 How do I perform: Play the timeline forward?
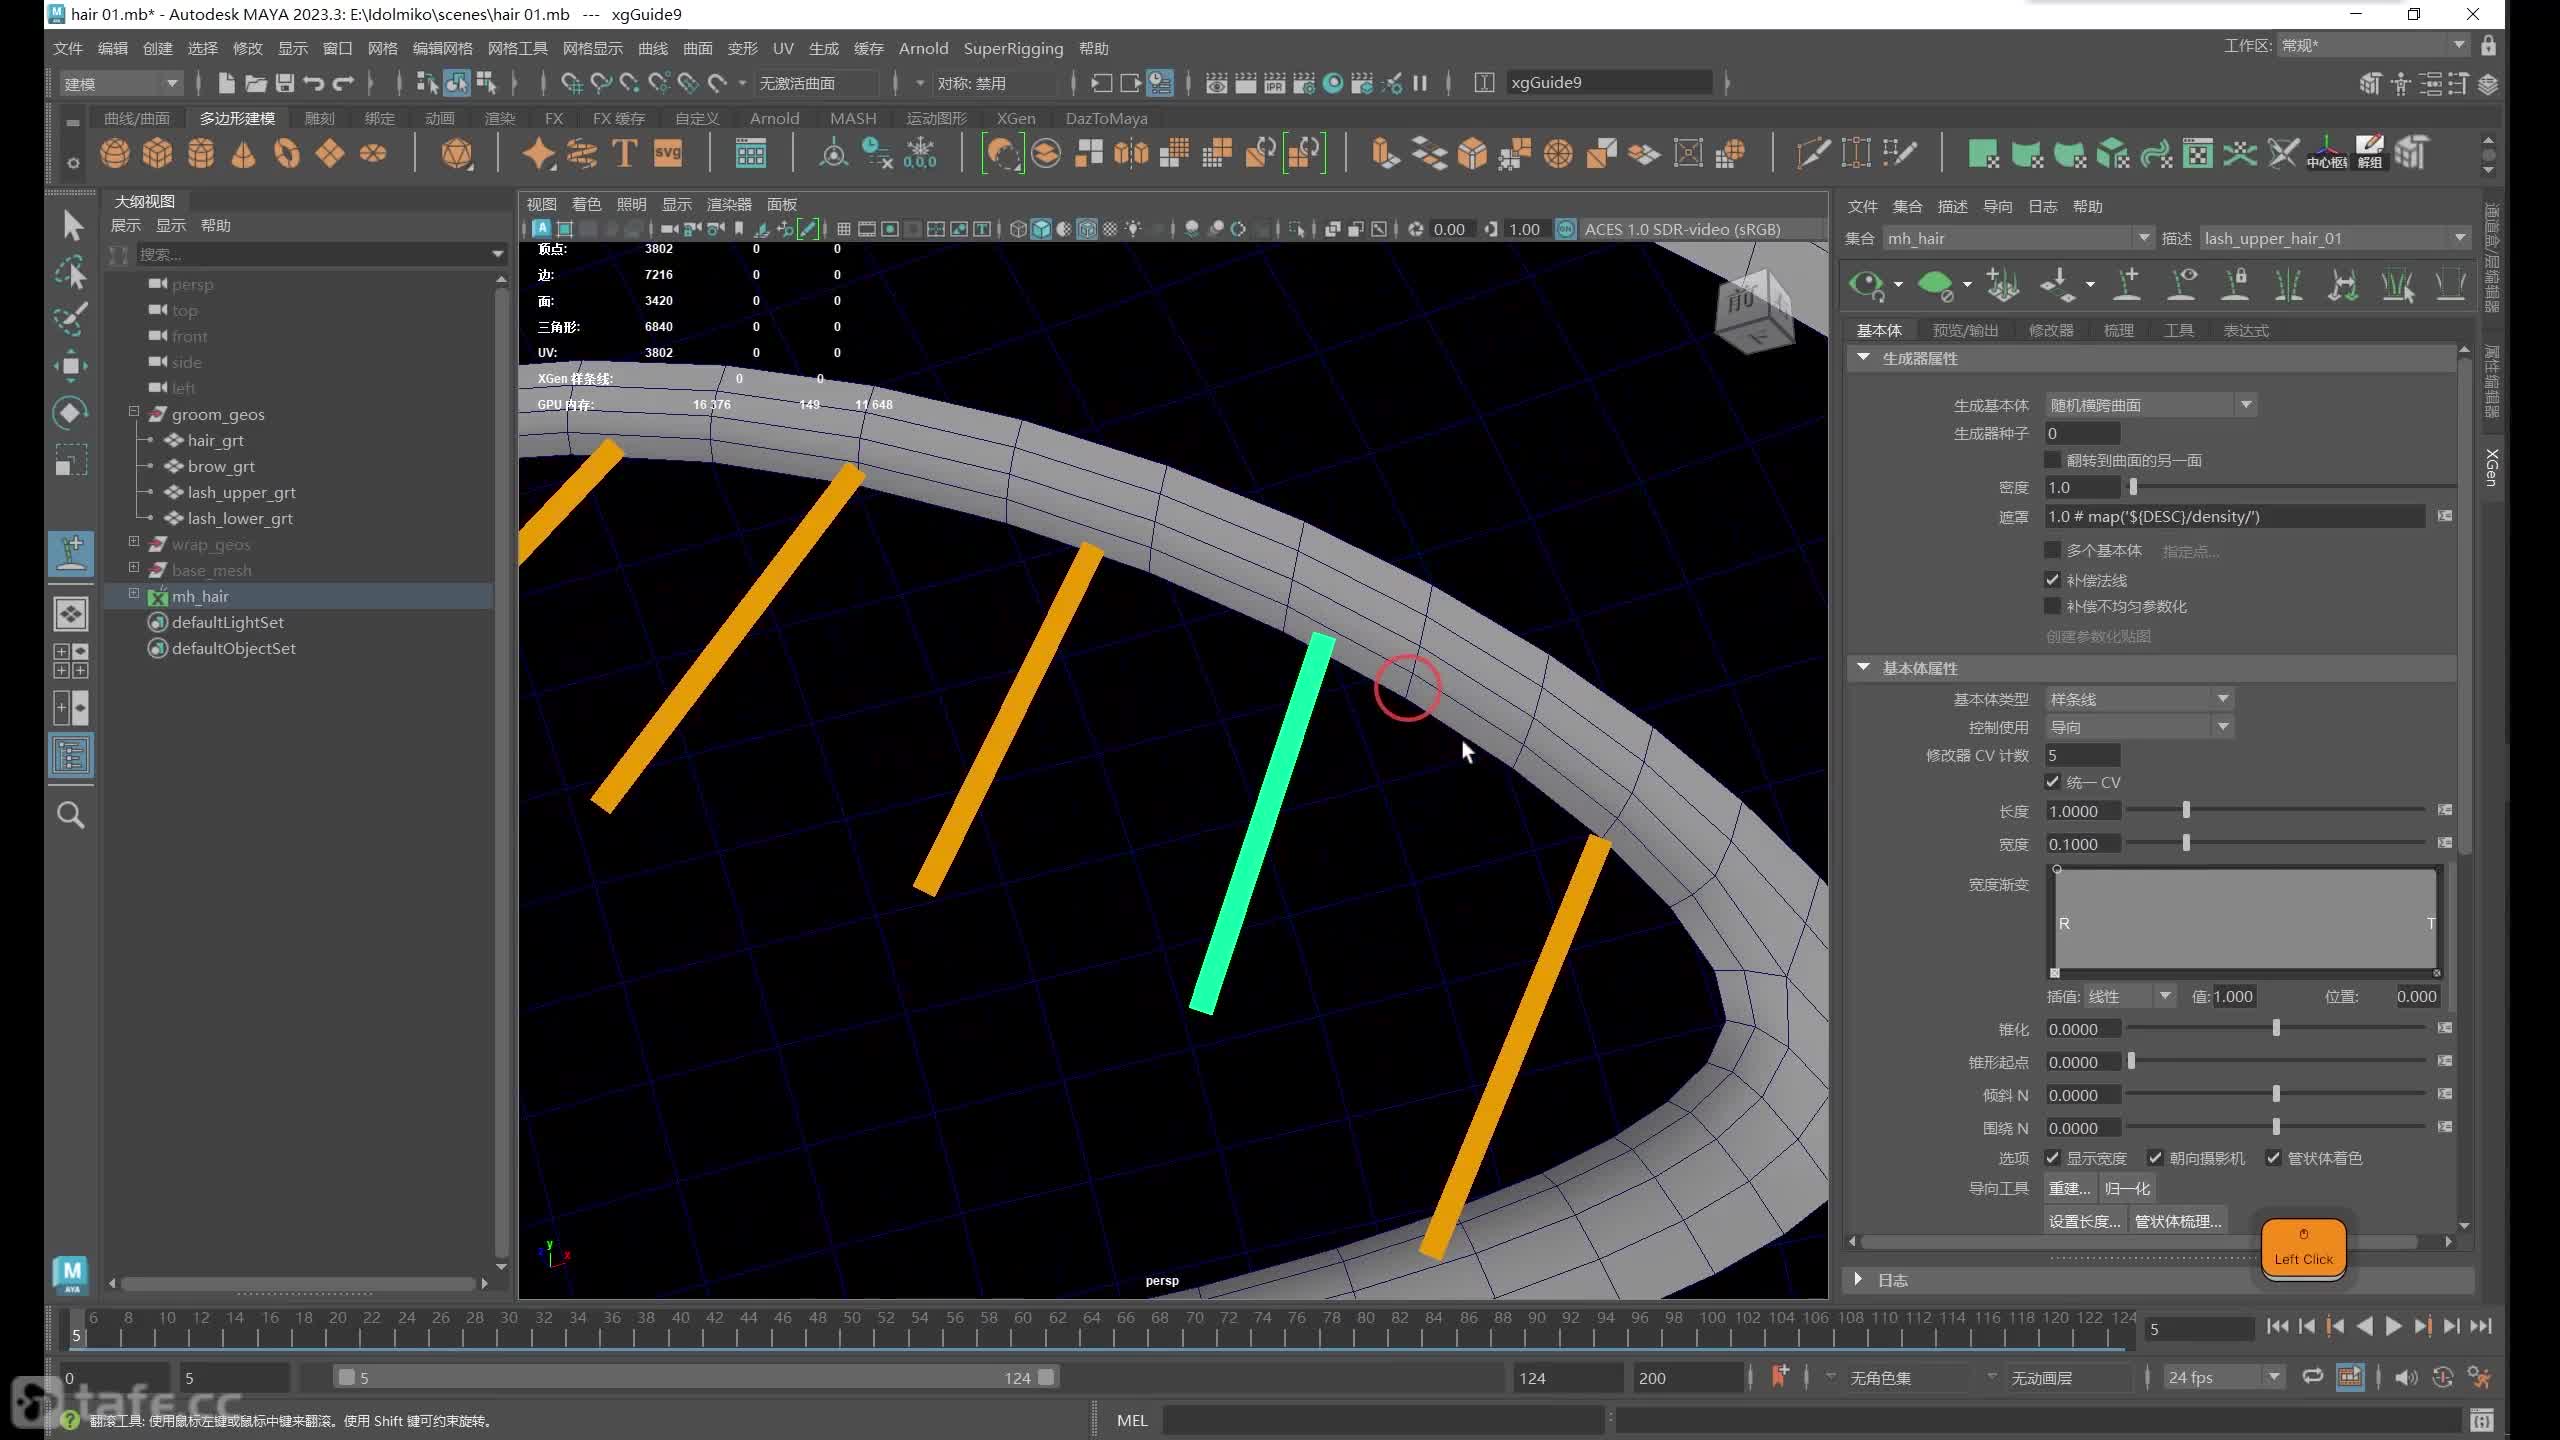click(2394, 1327)
